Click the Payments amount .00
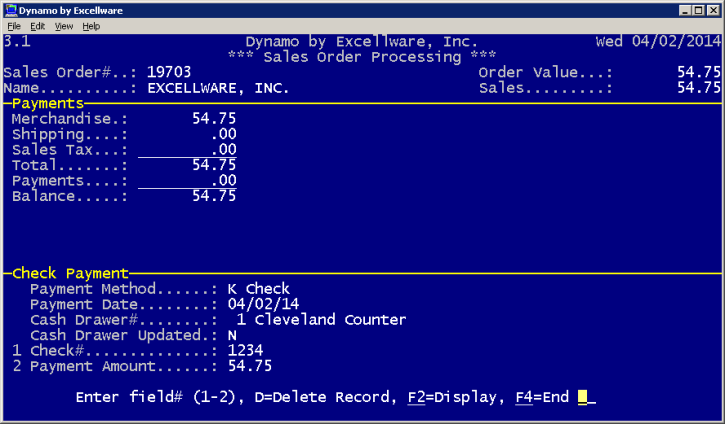Screen dimensions: 725x424 click(224, 180)
